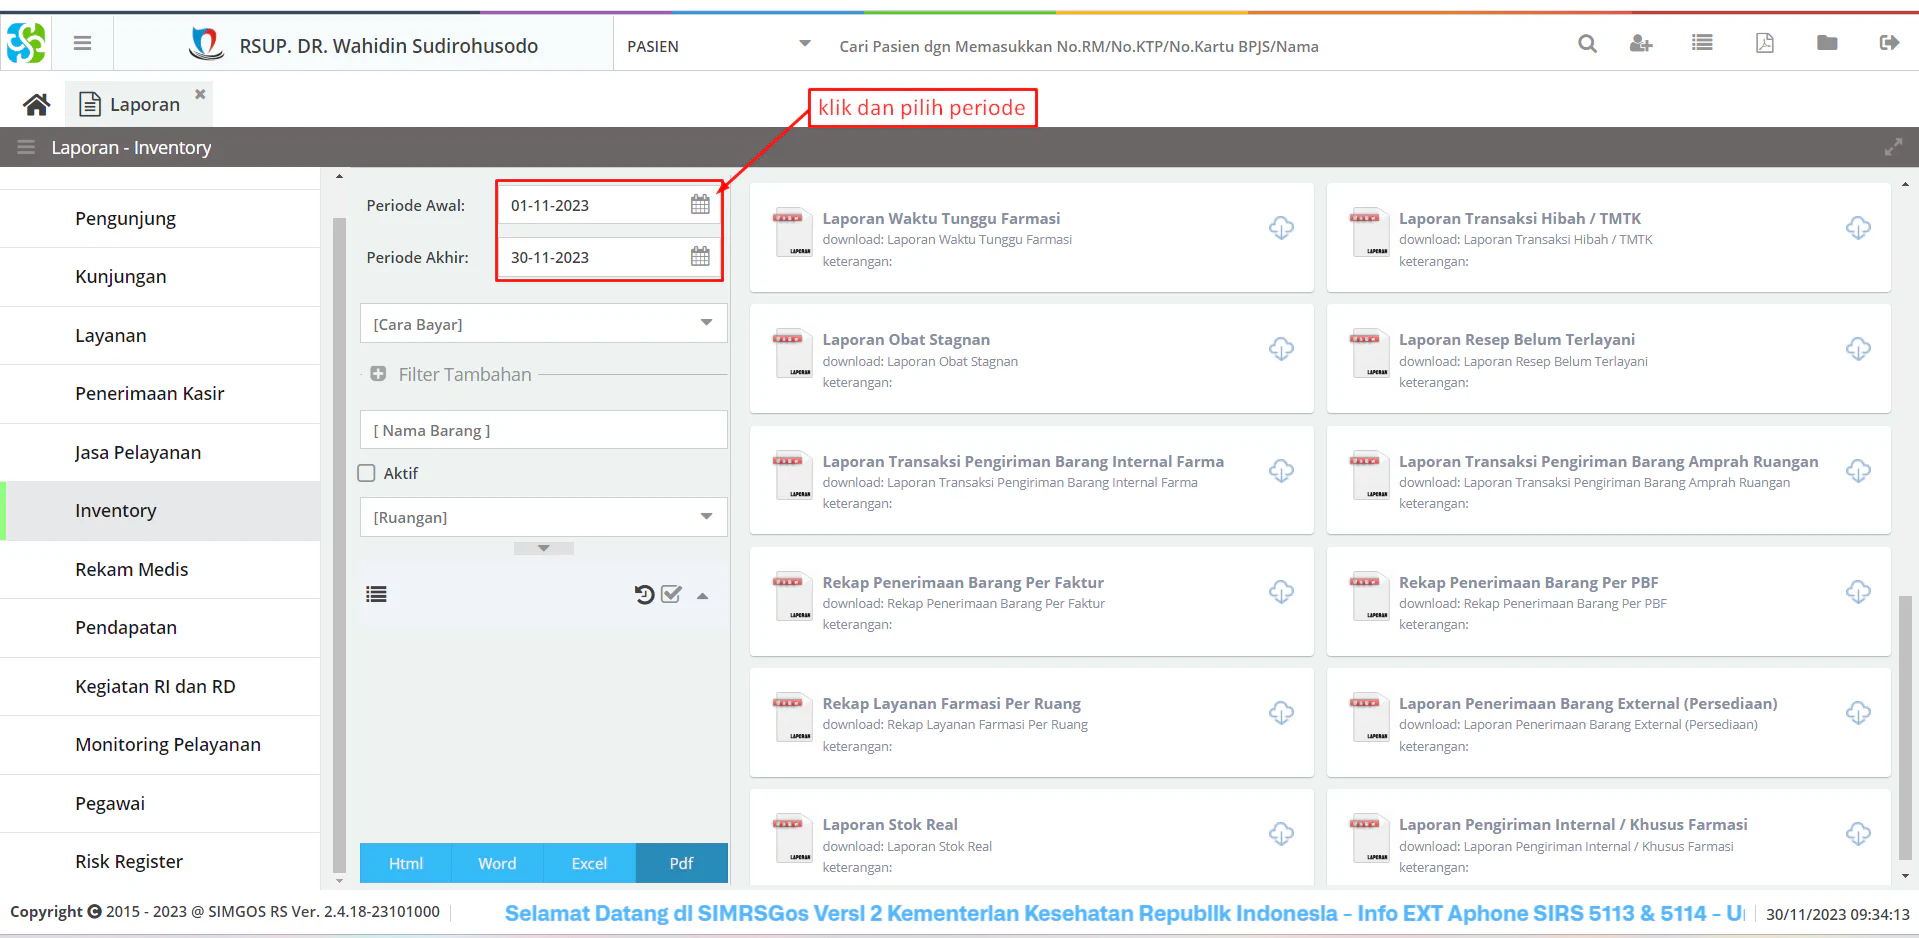This screenshot has width=1919, height=938.
Task: Collapse filter section with small down-arrow bar
Action: click(x=543, y=548)
